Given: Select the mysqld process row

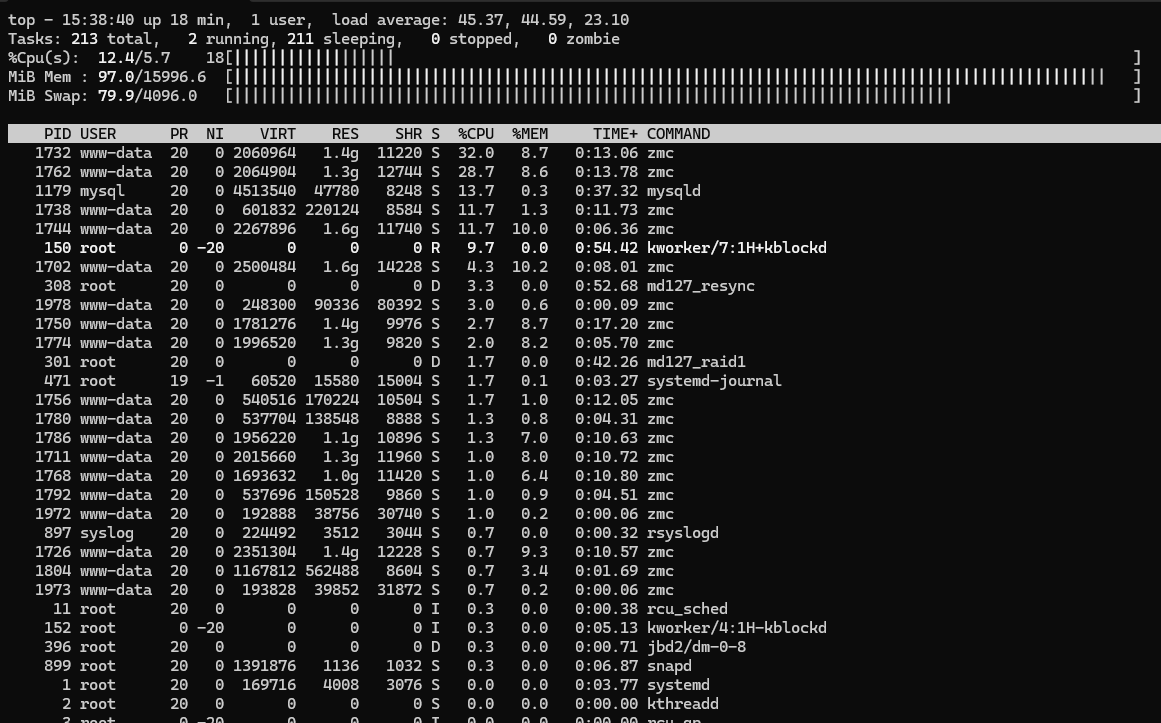Looking at the screenshot, I should tap(400, 190).
